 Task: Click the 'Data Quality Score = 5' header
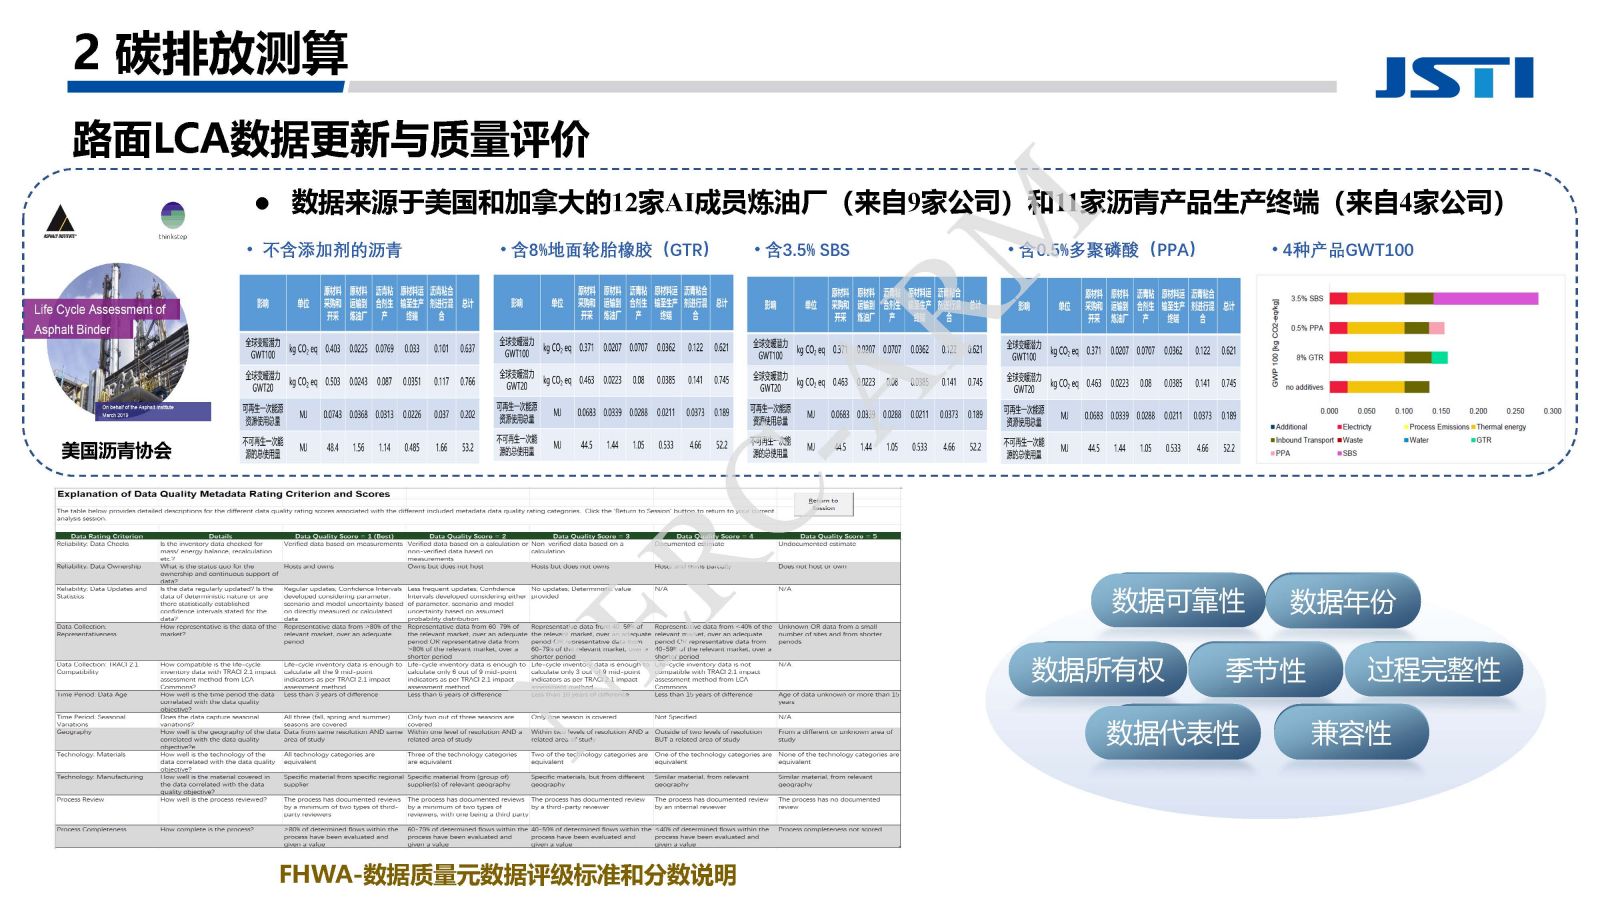838,536
